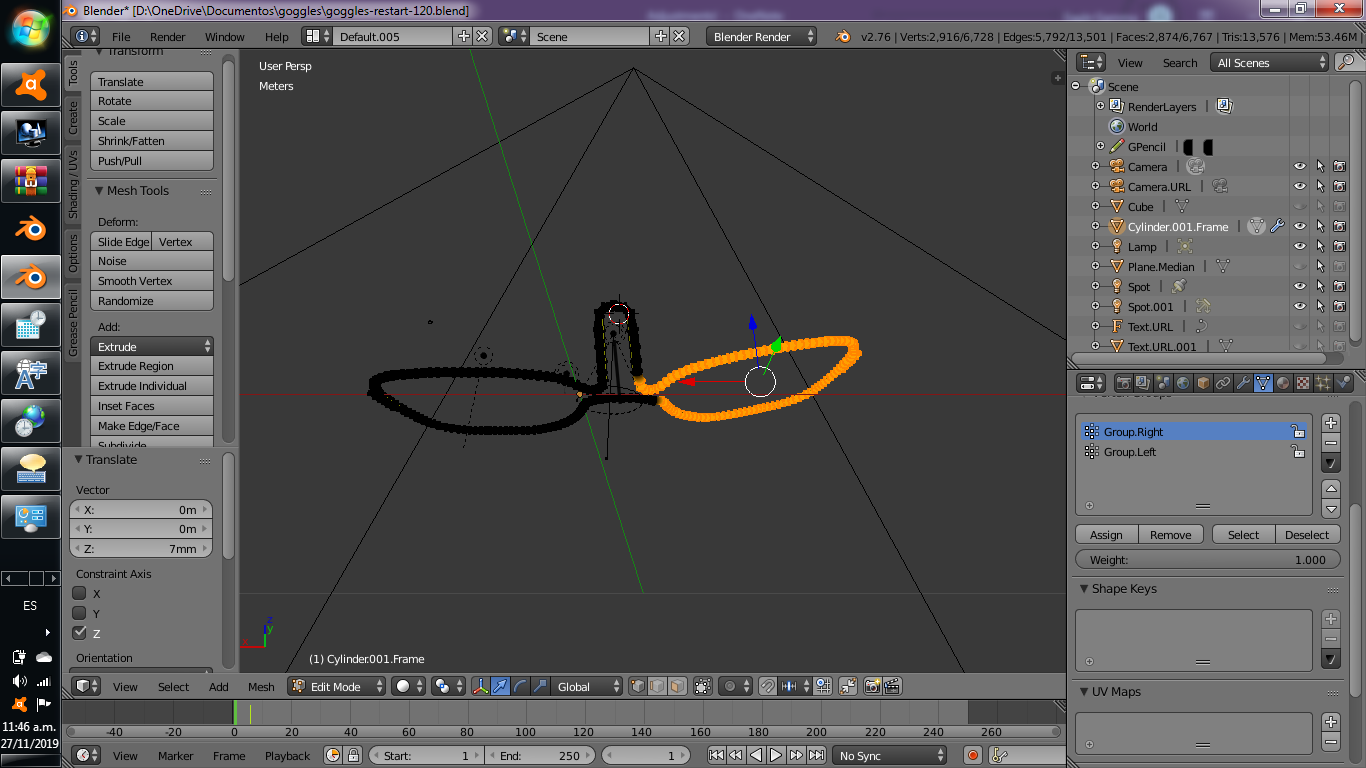
Task: Select the translate manipulator arrow icon
Action: coord(501,686)
